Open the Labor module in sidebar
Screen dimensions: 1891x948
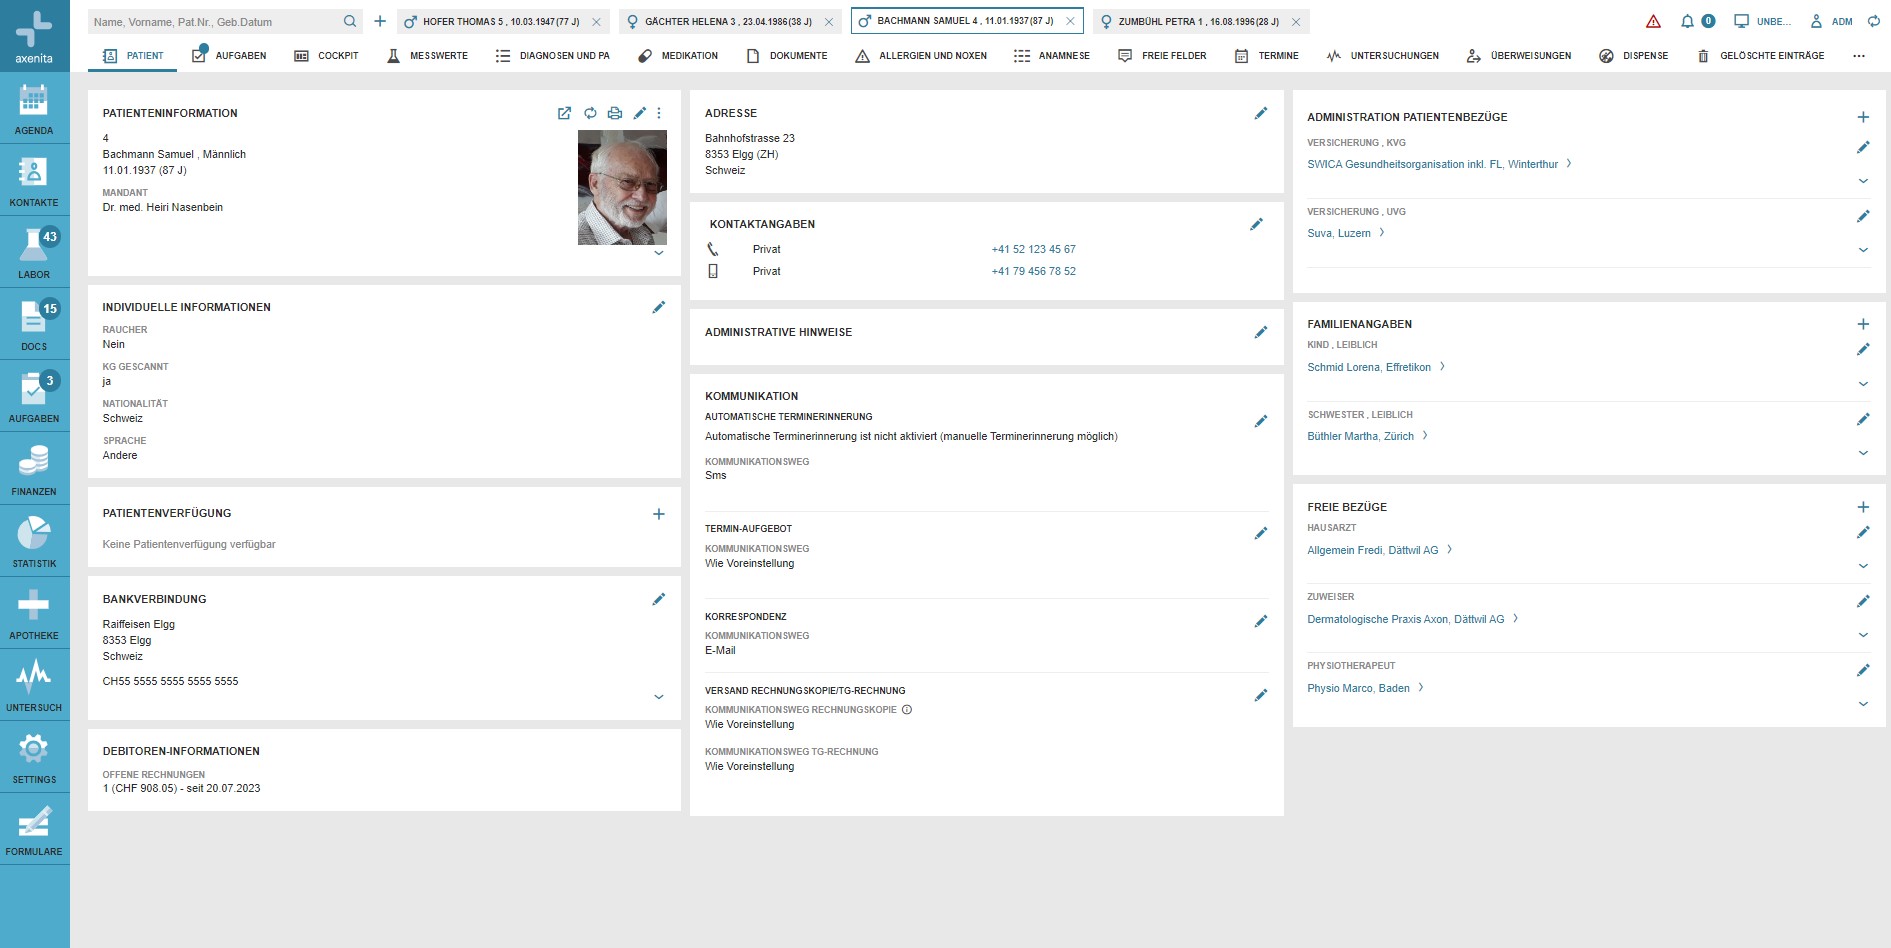pos(34,252)
